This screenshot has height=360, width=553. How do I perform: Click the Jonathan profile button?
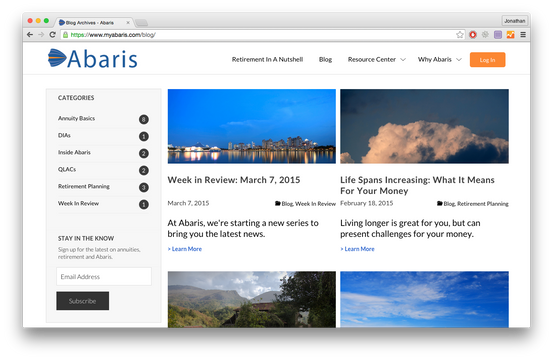point(515,21)
